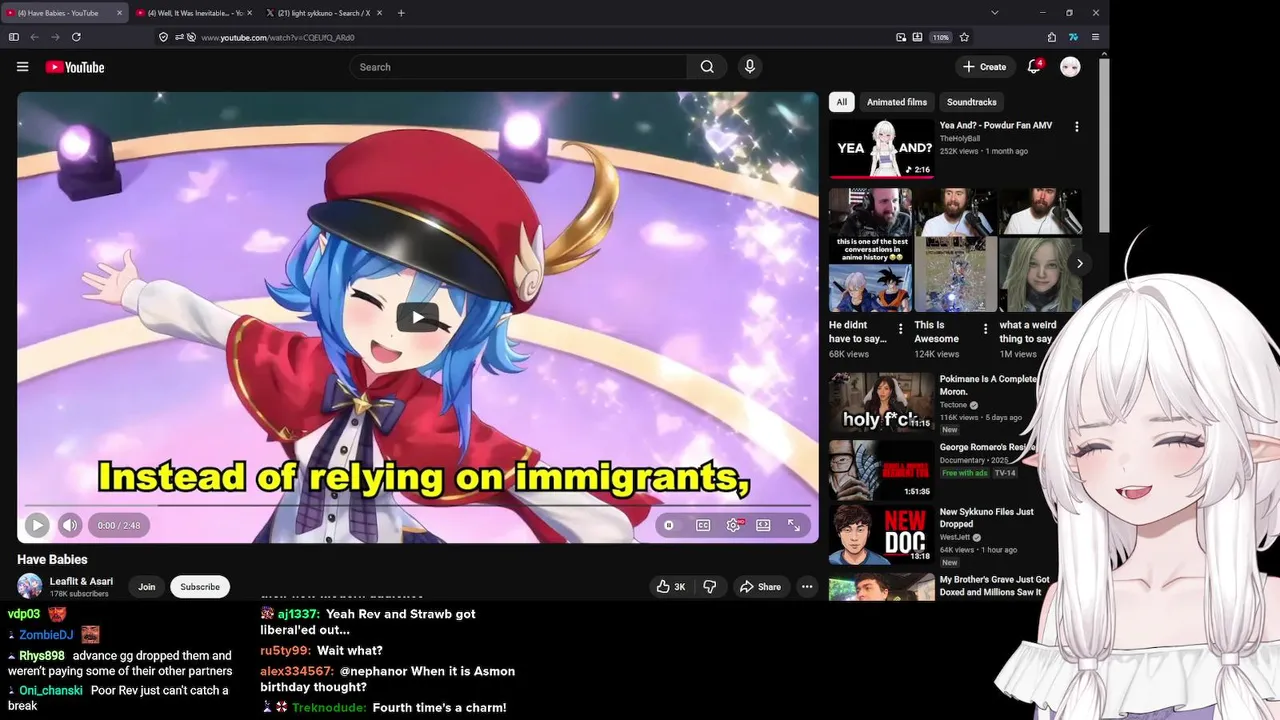Share the Have Babies video
Viewport: 1280px width, 720px height.
click(x=760, y=587)
